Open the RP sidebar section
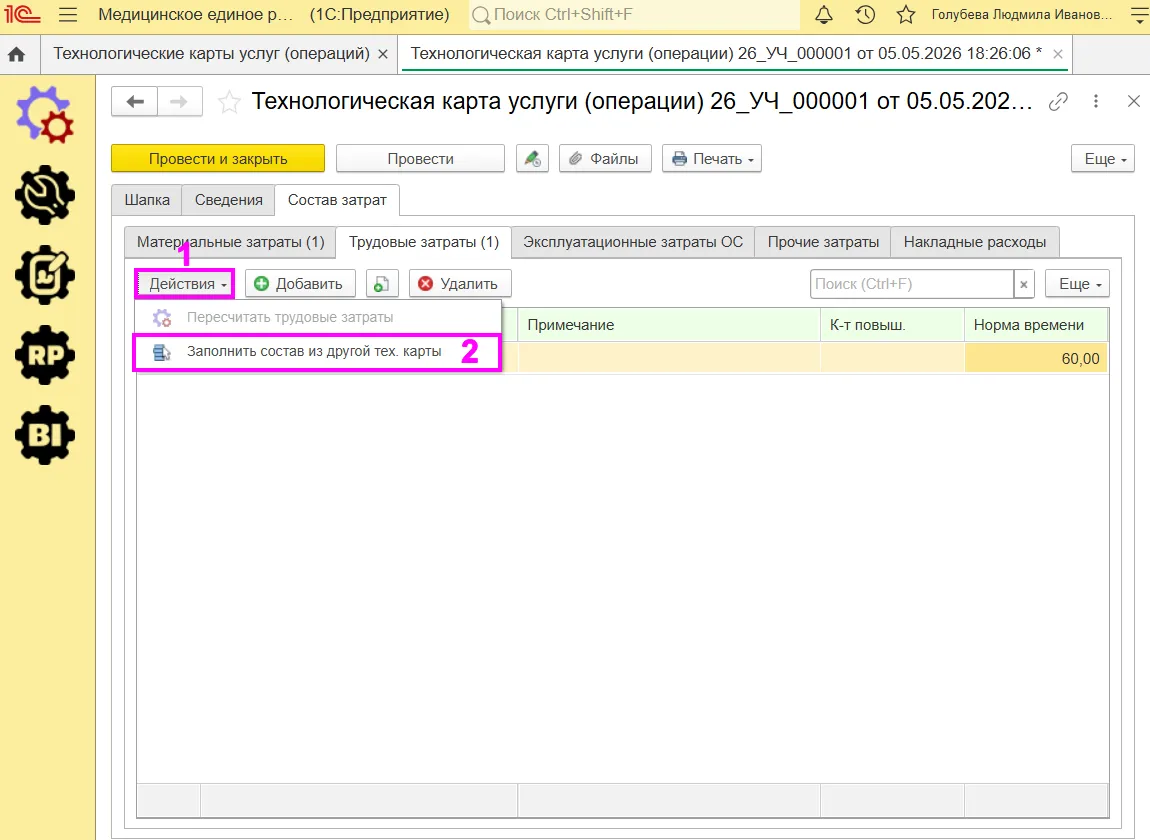 click(45, 355)
